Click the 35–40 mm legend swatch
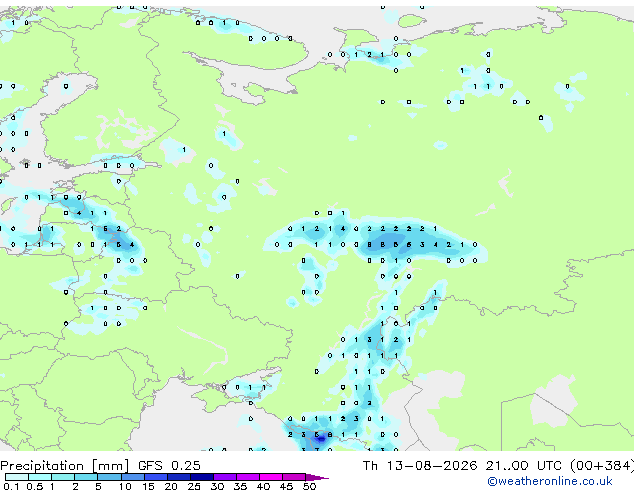634x490 pixels. coord(248,477)
